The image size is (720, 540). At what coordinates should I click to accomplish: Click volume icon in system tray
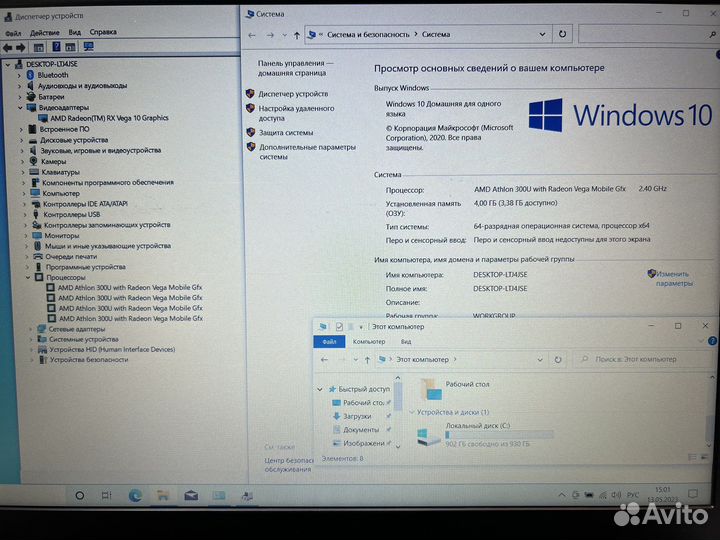point(616,495)
